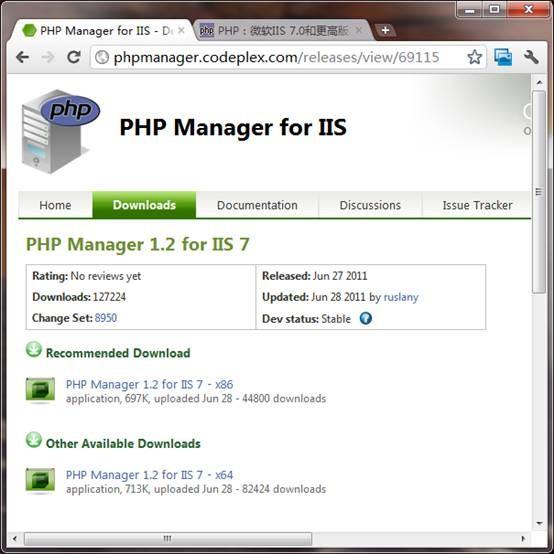Image resolution: width=554 pixels, height=554 pixels.
Task: Download PHP Manager 1.2 for IIS 7 - x86
Action: 149,384
